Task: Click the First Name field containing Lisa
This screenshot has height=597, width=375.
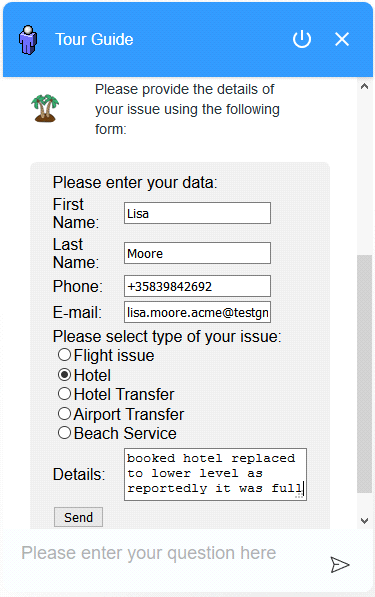Action: coord(197,213)
